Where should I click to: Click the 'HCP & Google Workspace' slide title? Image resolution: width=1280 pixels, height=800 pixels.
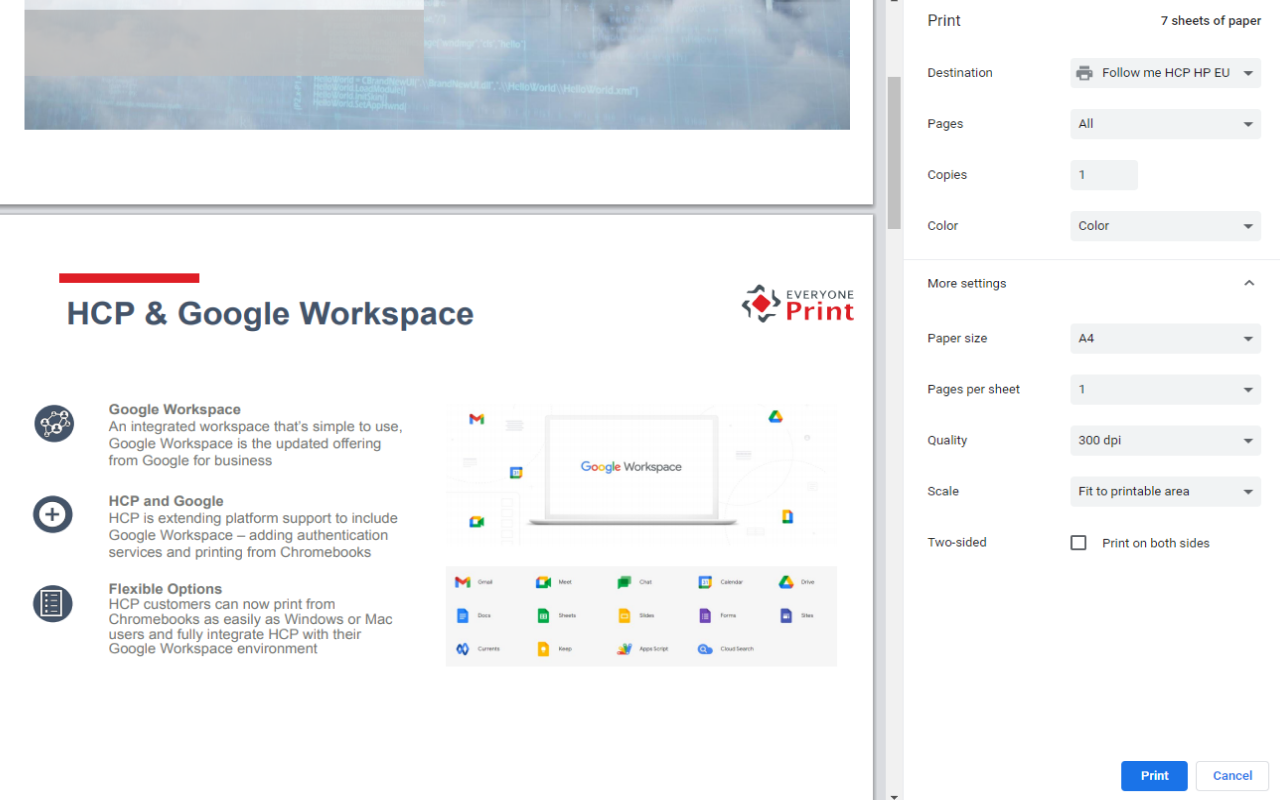click(270, 314)
